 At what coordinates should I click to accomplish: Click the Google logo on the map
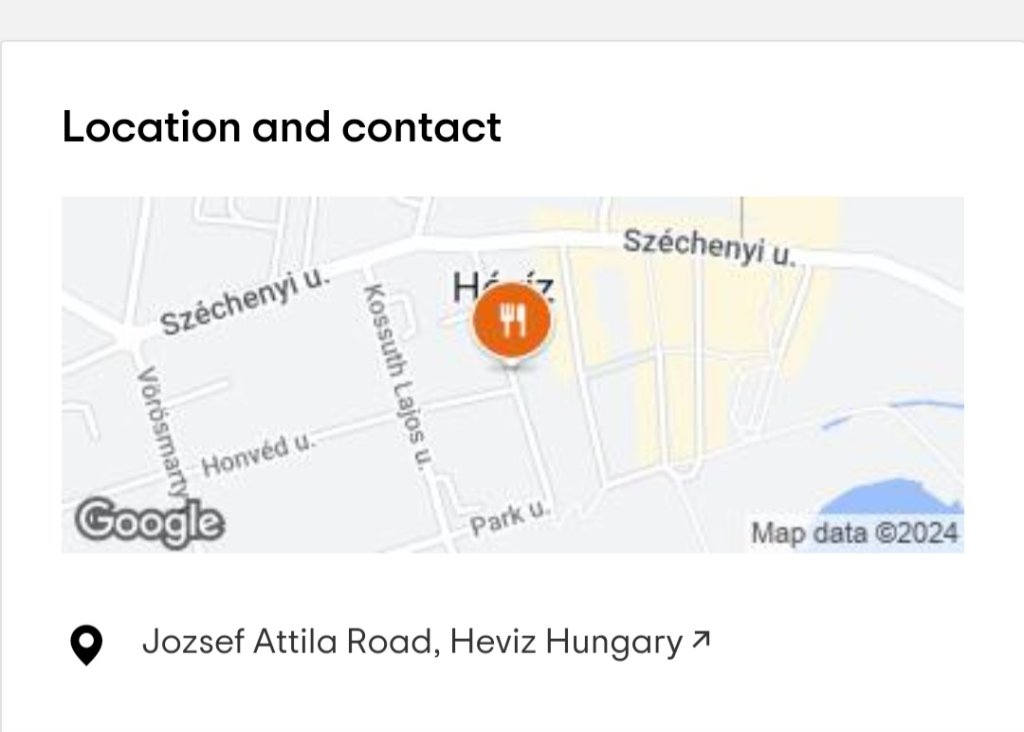[149, 521]
